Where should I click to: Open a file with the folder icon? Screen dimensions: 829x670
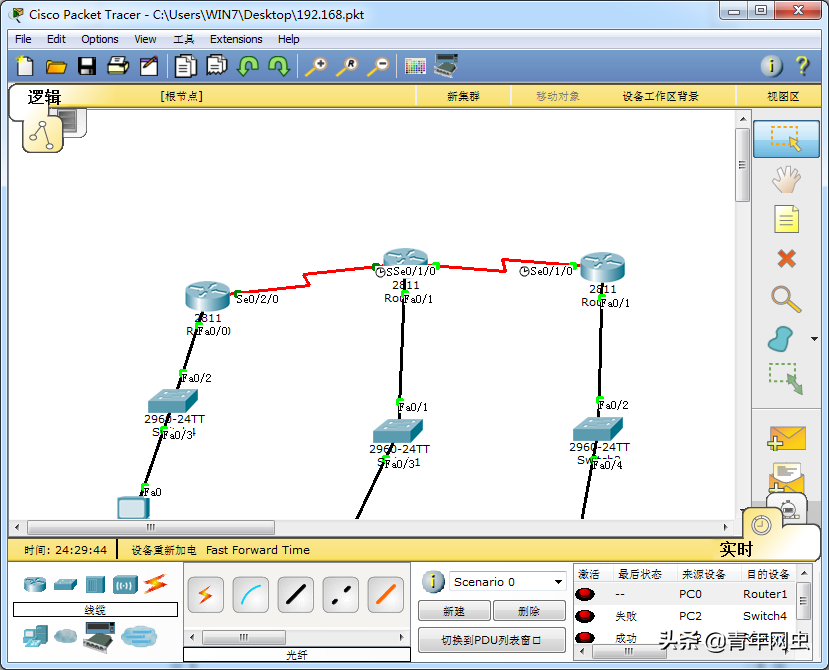[56, 67]
